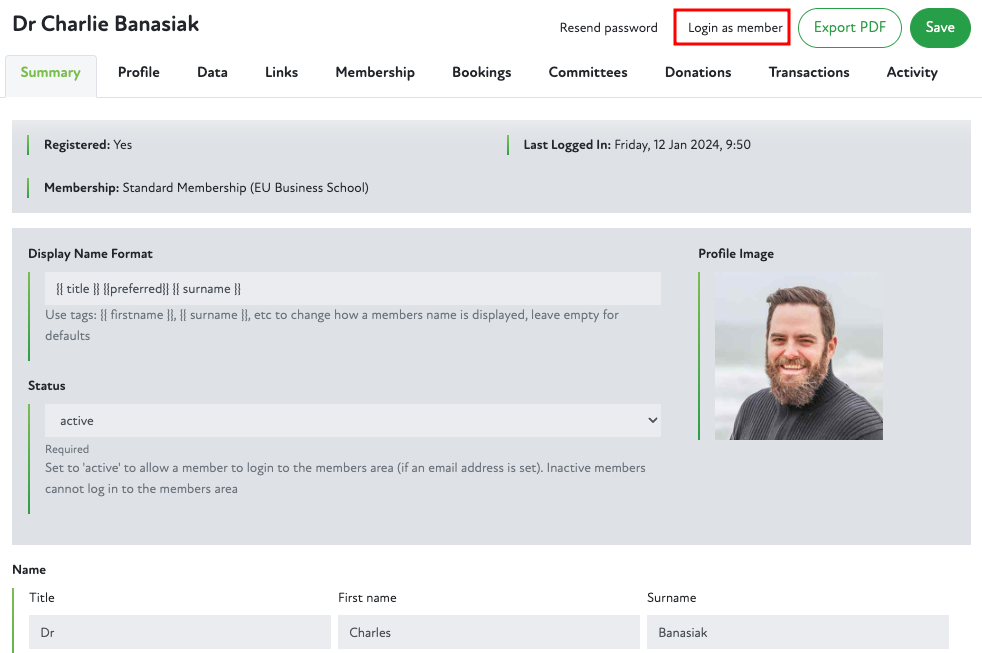Viewport: 982px width, 653px height.
Task: Click the Display Name Format field
Action: [352, 289]
